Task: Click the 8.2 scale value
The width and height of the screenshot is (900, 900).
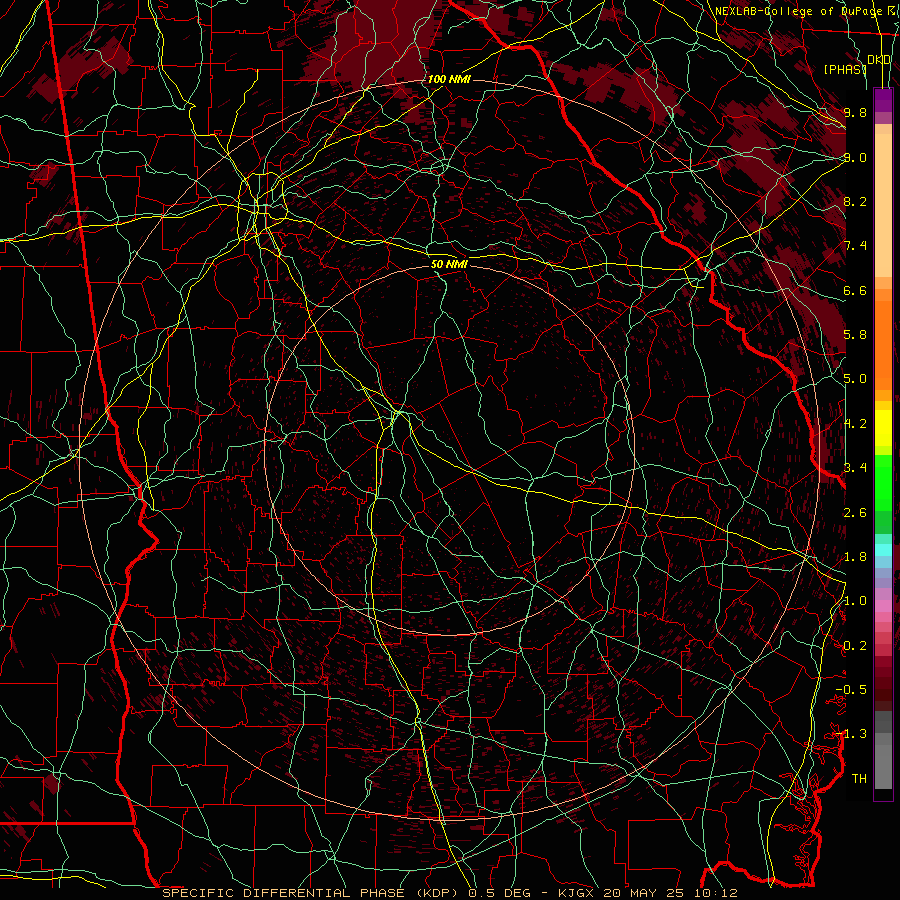Action: (855, 201)
